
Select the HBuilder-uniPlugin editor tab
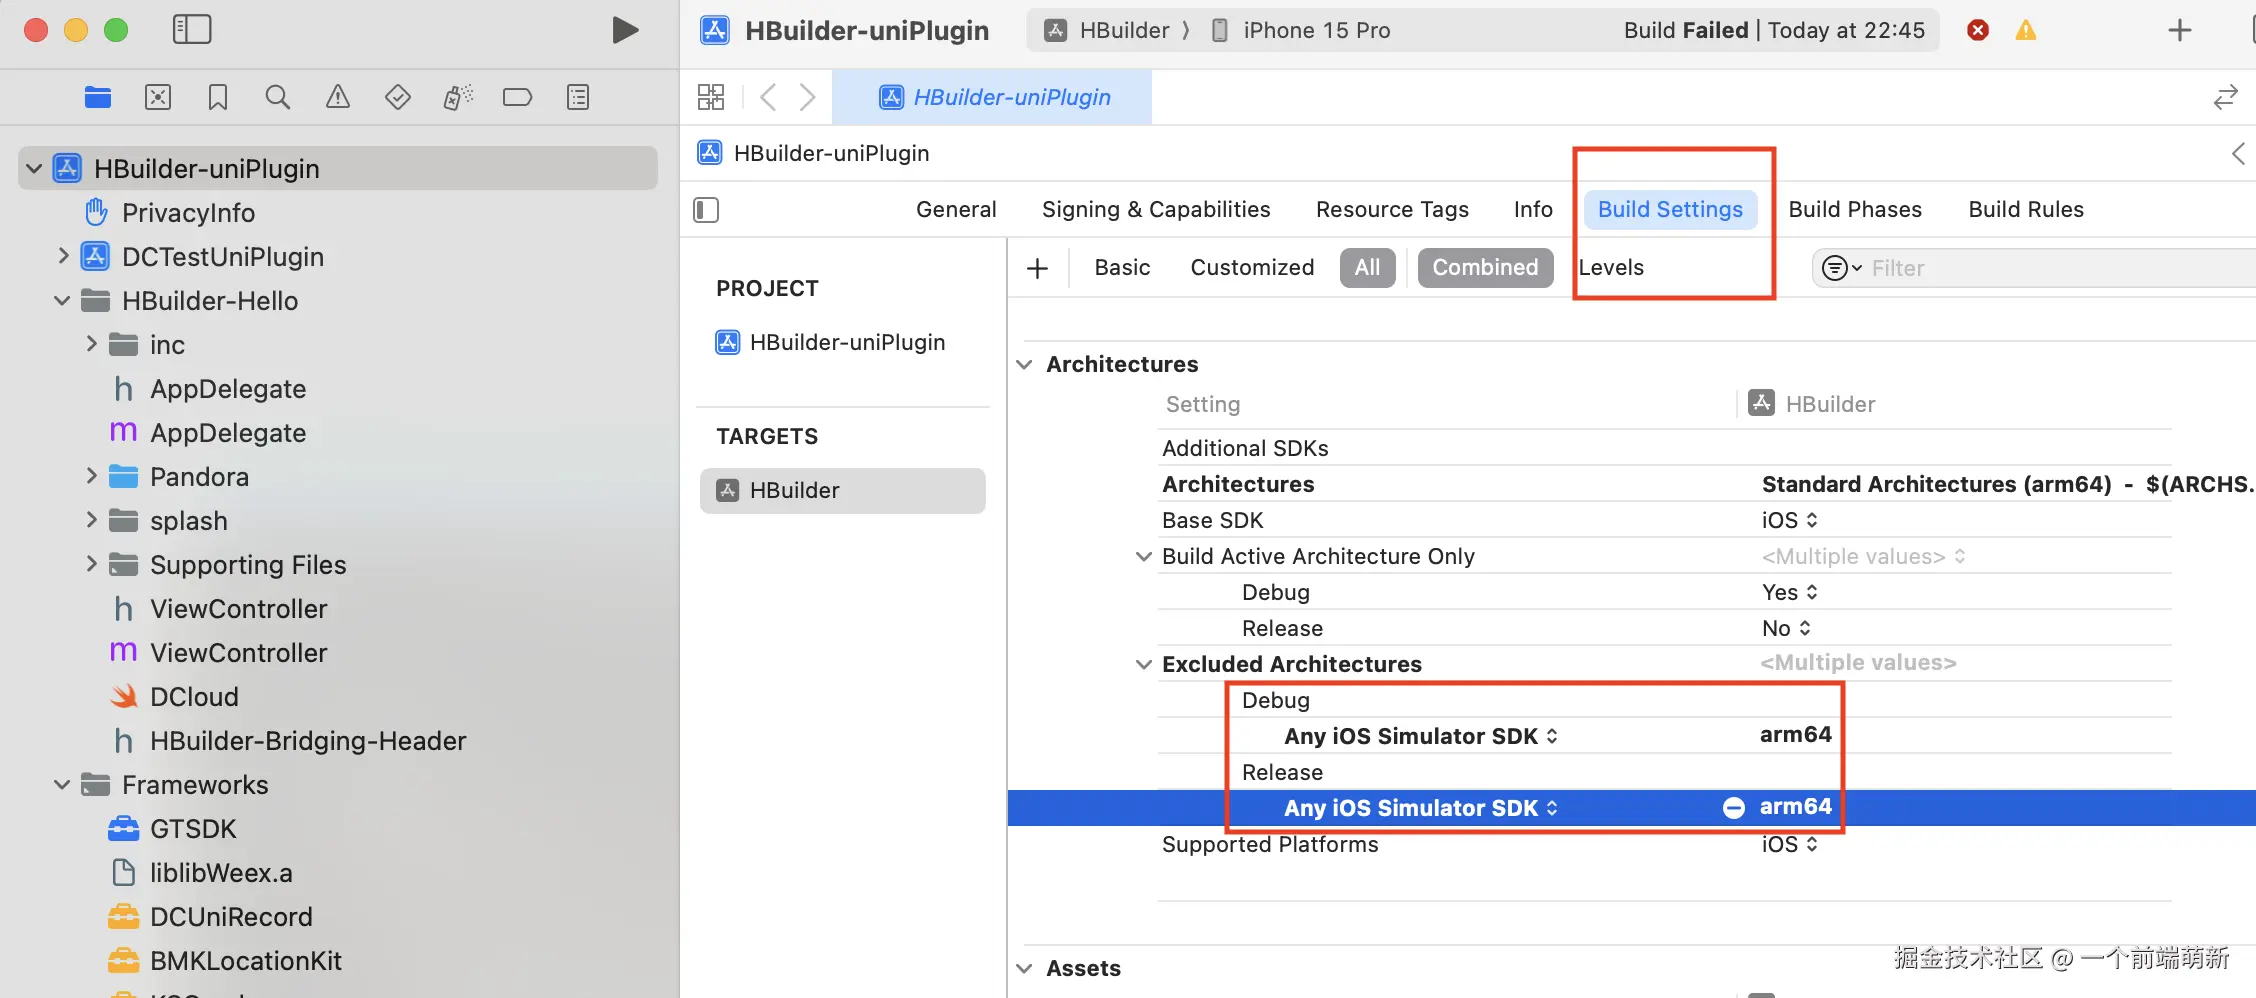992,97
